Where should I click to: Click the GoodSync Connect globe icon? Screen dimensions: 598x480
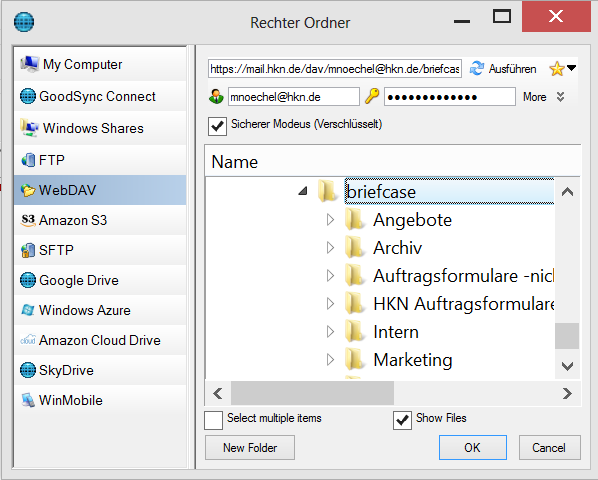pyautogui.click(x=28, y=96)
